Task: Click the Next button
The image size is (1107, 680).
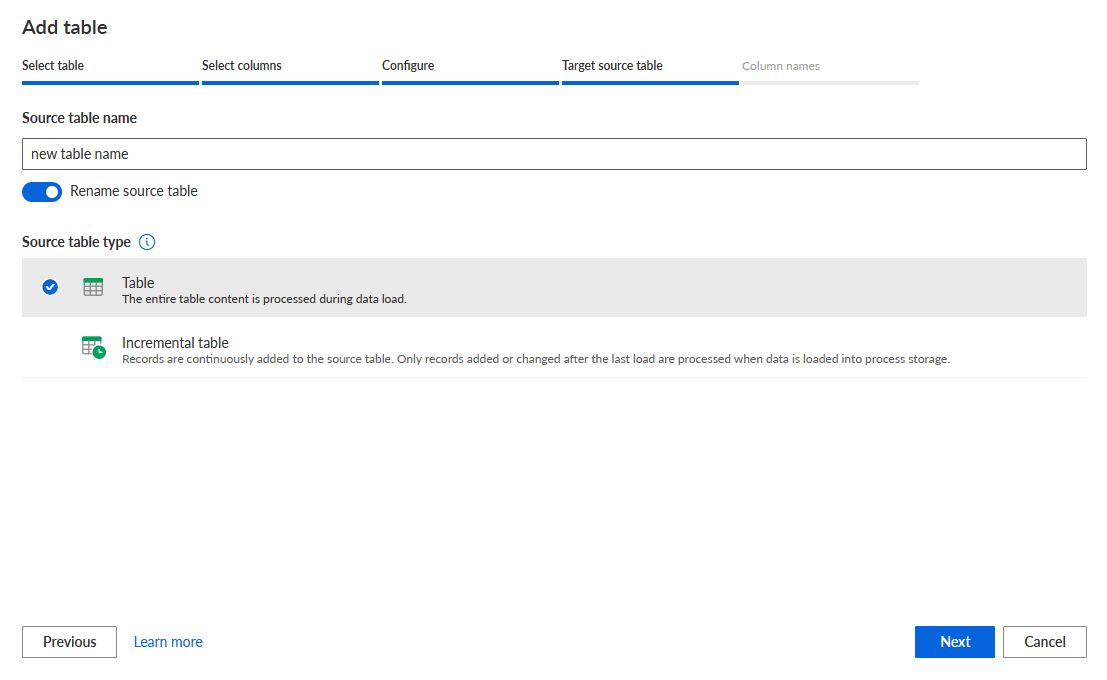Action: click(955, 642)
